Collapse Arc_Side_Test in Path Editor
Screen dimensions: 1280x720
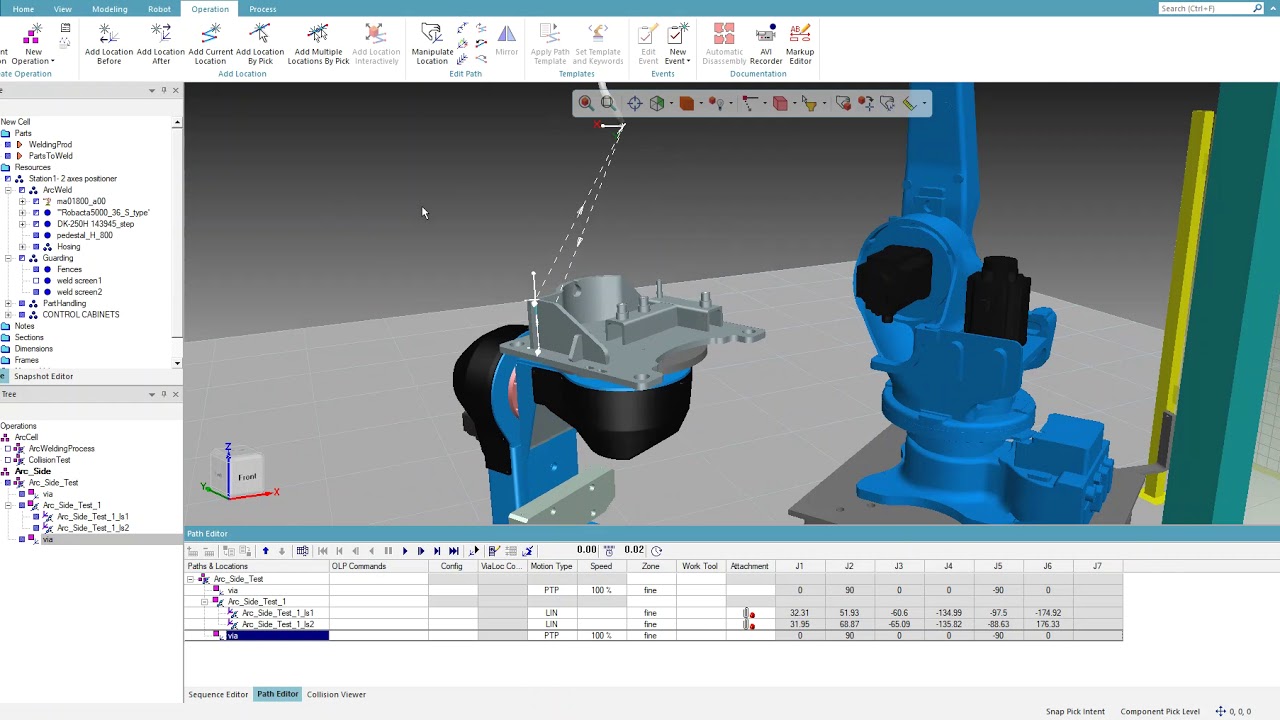[190, 579]
